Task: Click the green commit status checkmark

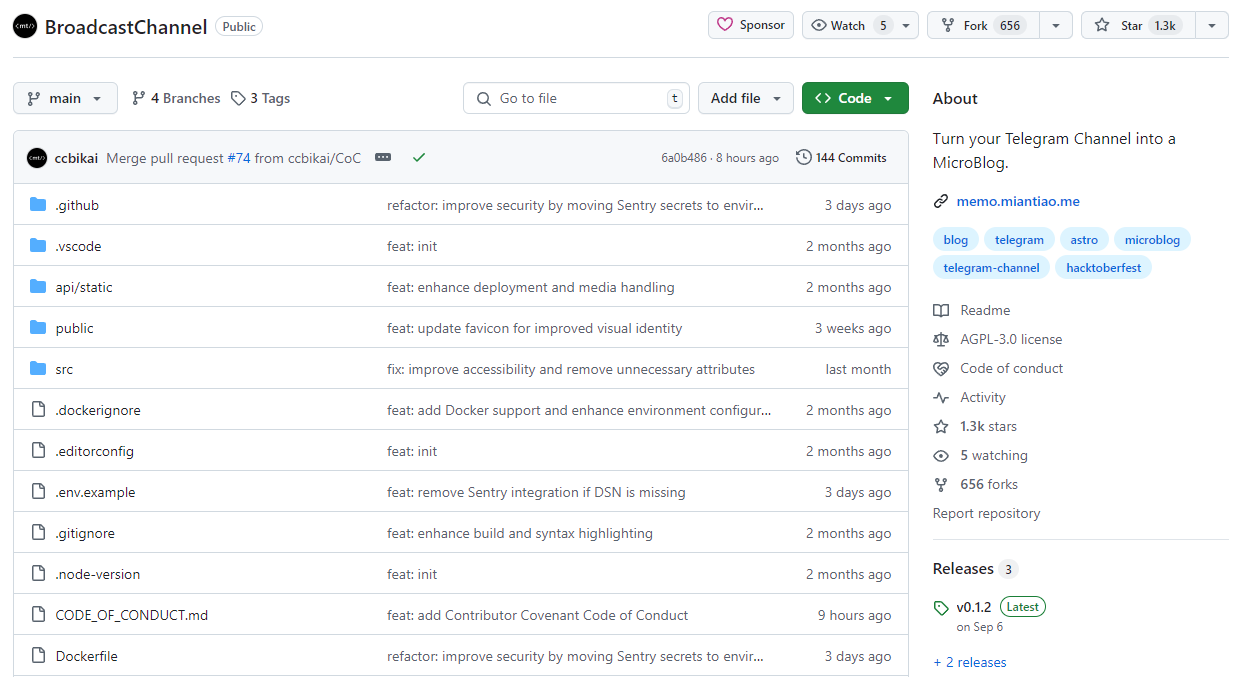Action: click(419, 157)
